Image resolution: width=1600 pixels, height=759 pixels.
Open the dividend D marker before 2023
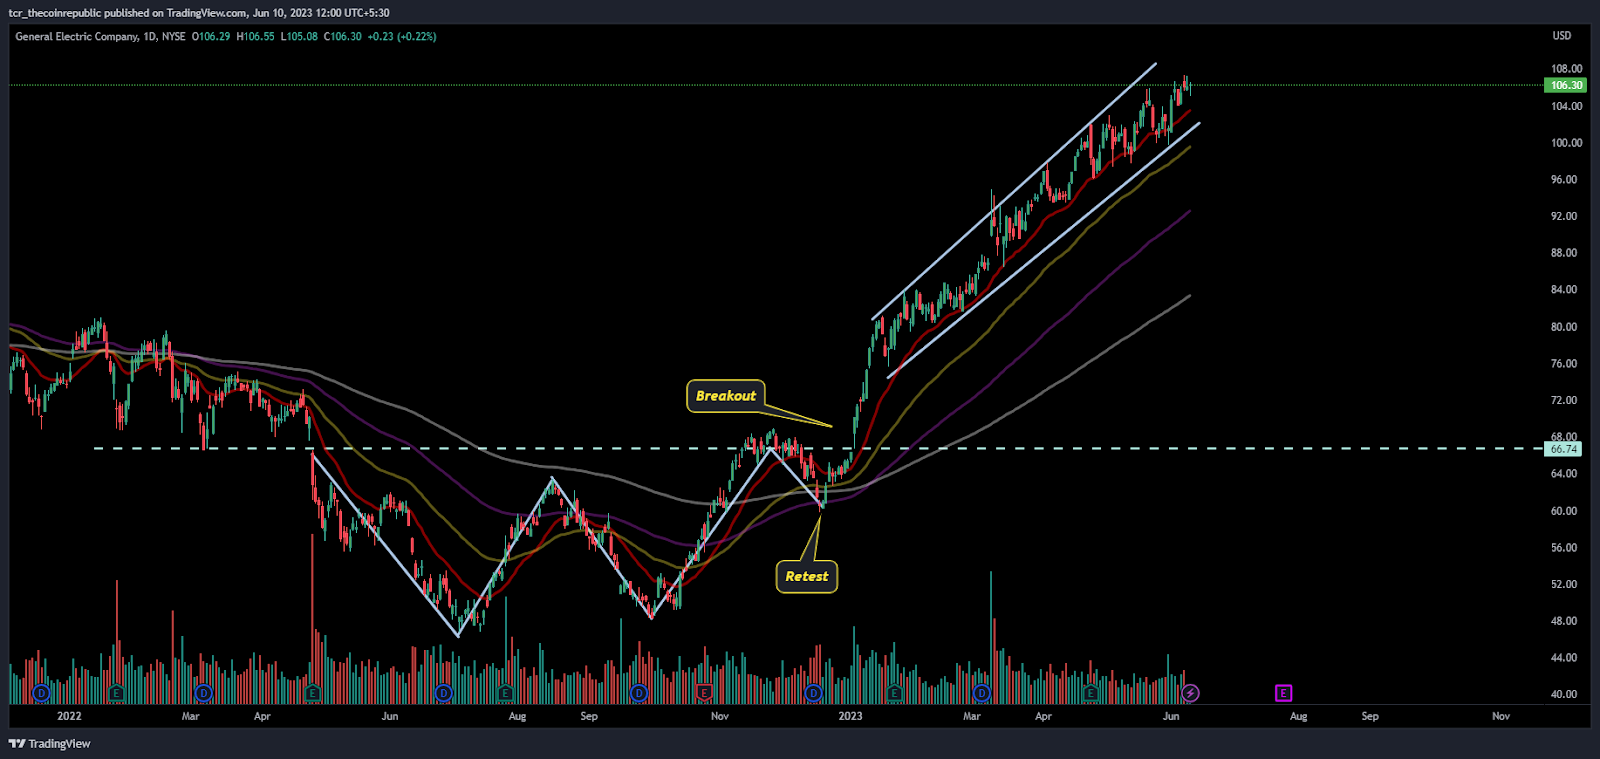tap(813, 693)
